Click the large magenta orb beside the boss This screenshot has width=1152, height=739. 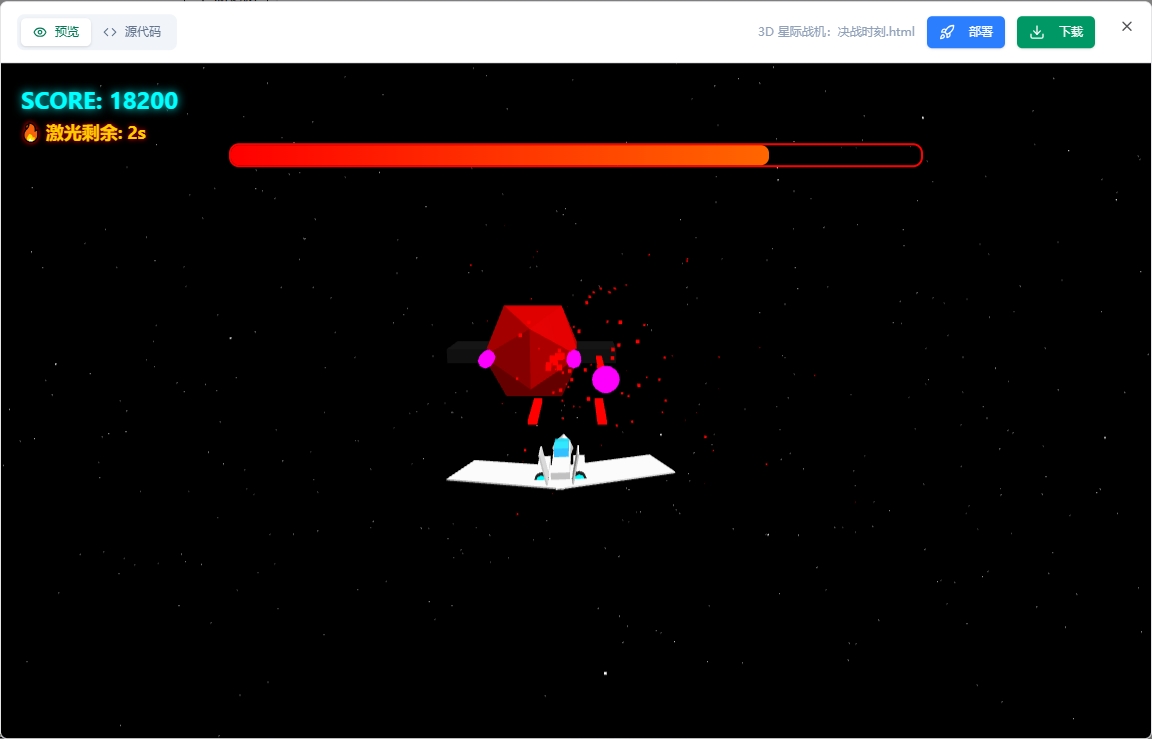point(606,380)
